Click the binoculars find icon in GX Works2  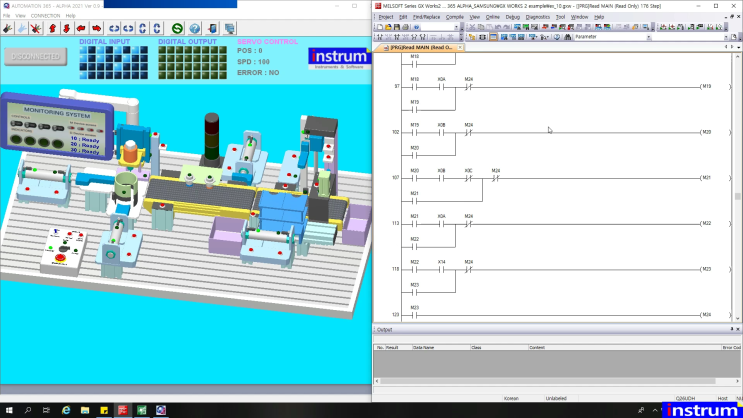[x=567, y=37]
